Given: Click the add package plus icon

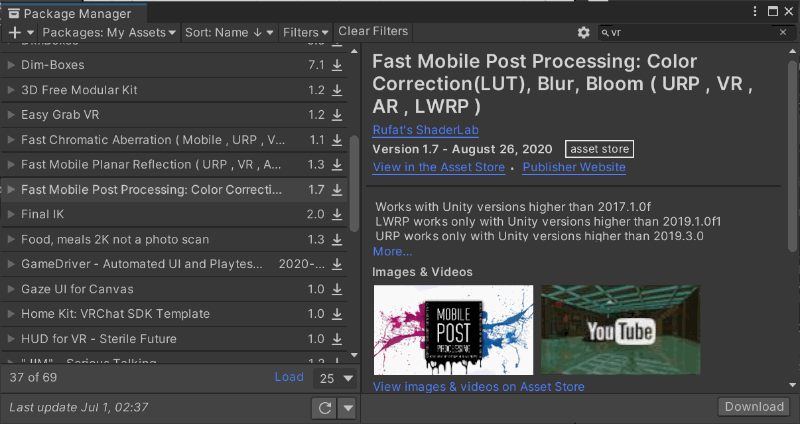Looking at the screenshot, I should pos(14,32).
